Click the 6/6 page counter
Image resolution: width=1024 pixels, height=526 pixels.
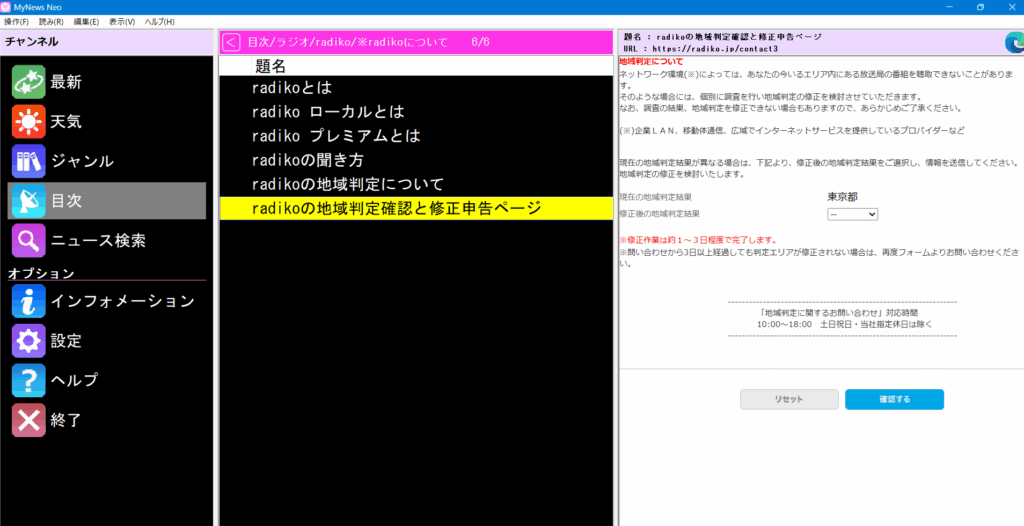click(480, 42)
